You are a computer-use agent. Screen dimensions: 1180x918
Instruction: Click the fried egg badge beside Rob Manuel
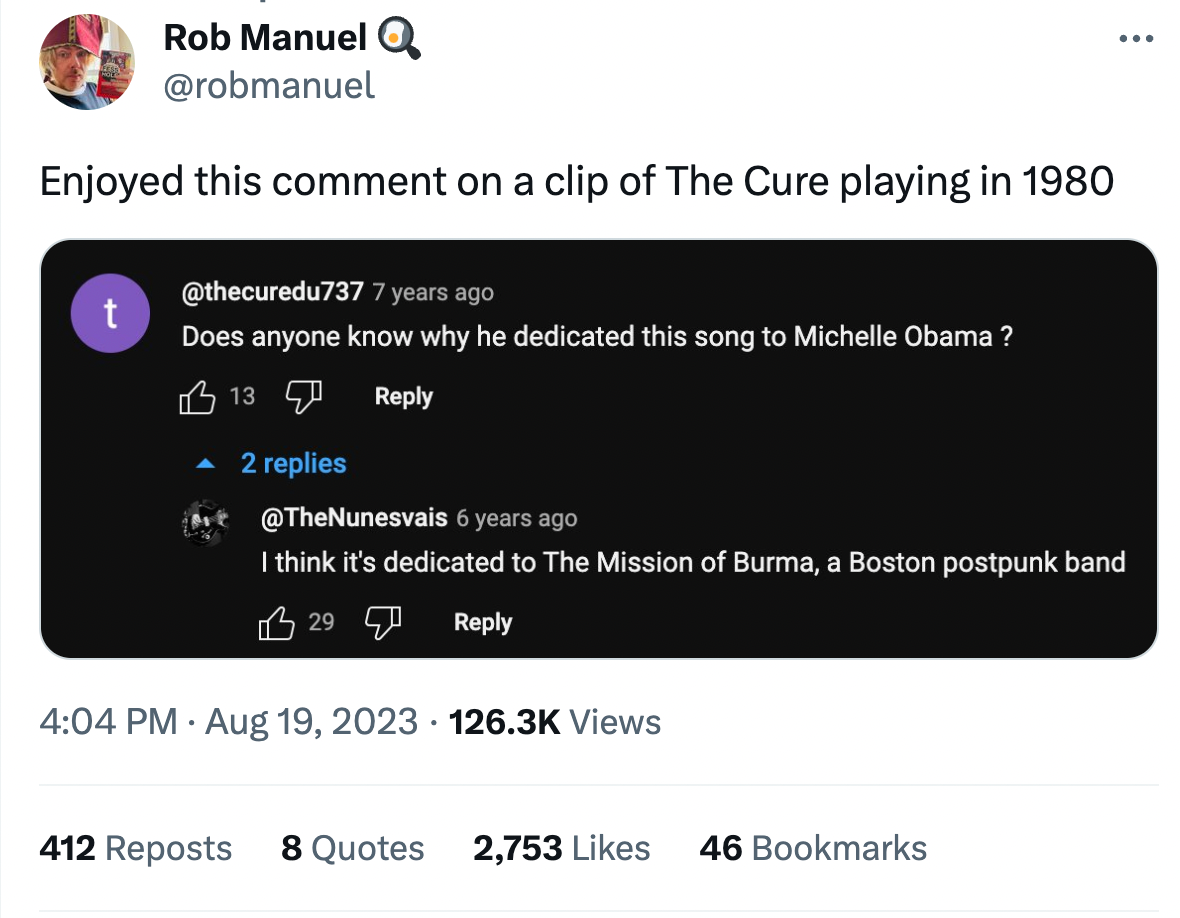(x=399, y=38)
